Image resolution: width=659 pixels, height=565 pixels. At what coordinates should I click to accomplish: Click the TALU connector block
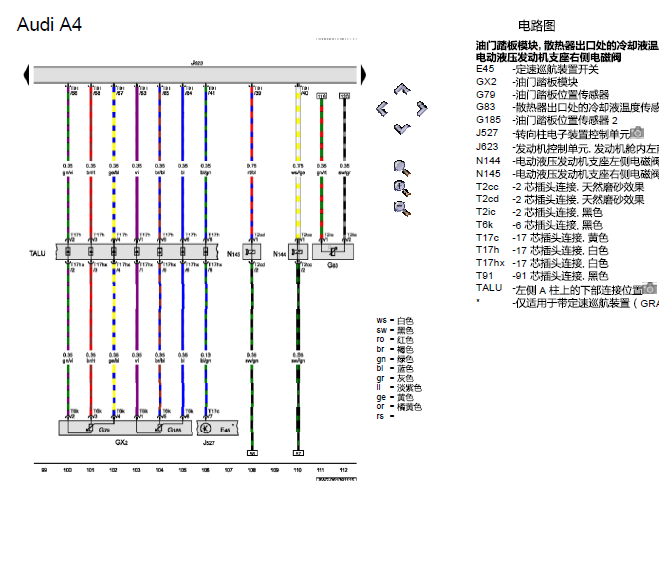point(137,251)
